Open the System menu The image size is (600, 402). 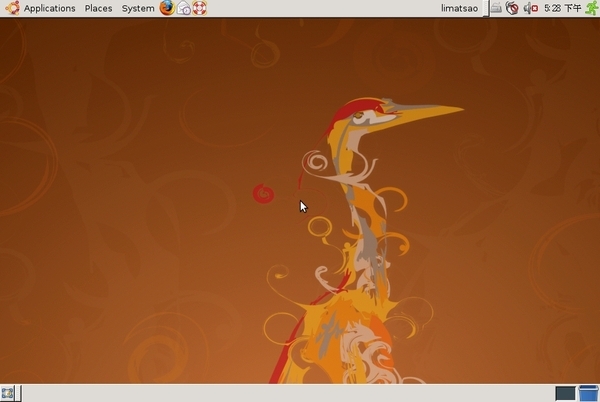[138, 8]
